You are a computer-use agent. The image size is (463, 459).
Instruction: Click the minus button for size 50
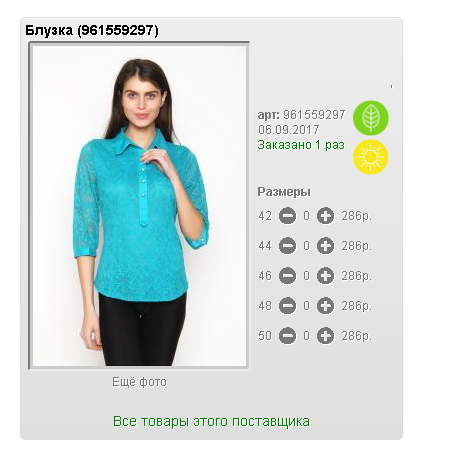coord(287,336)
